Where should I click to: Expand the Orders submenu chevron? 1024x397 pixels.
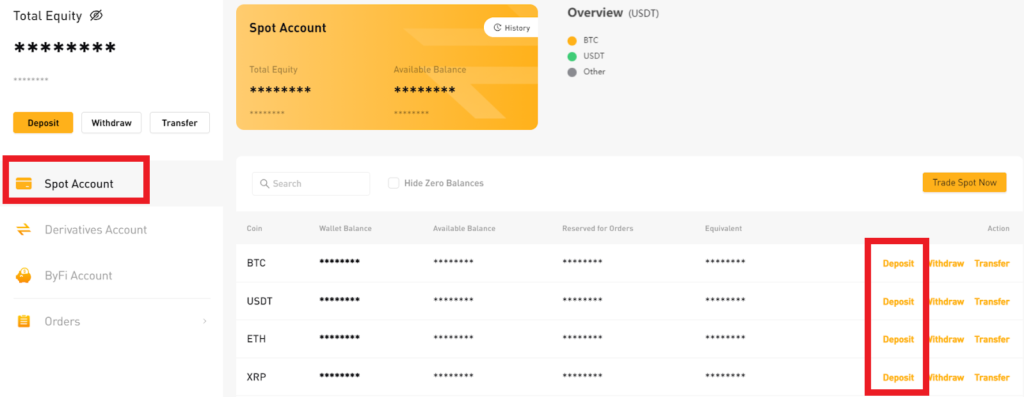pos(204,321)
